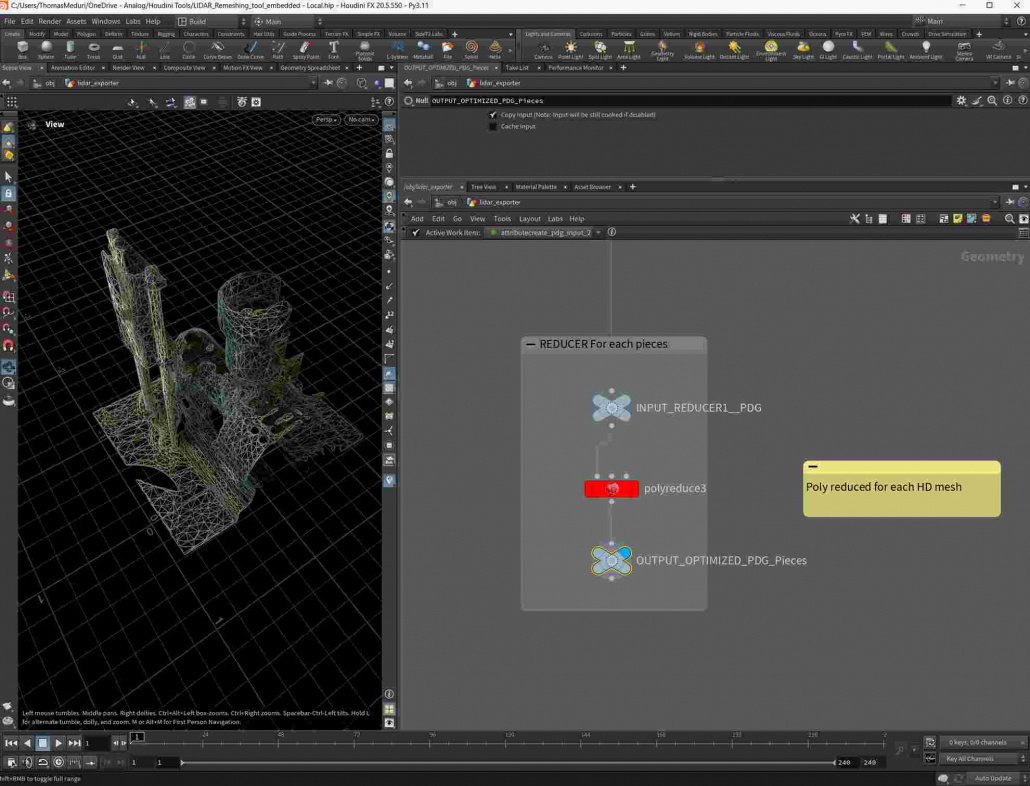Click the Sky Light shelf tool

(803, 48)
